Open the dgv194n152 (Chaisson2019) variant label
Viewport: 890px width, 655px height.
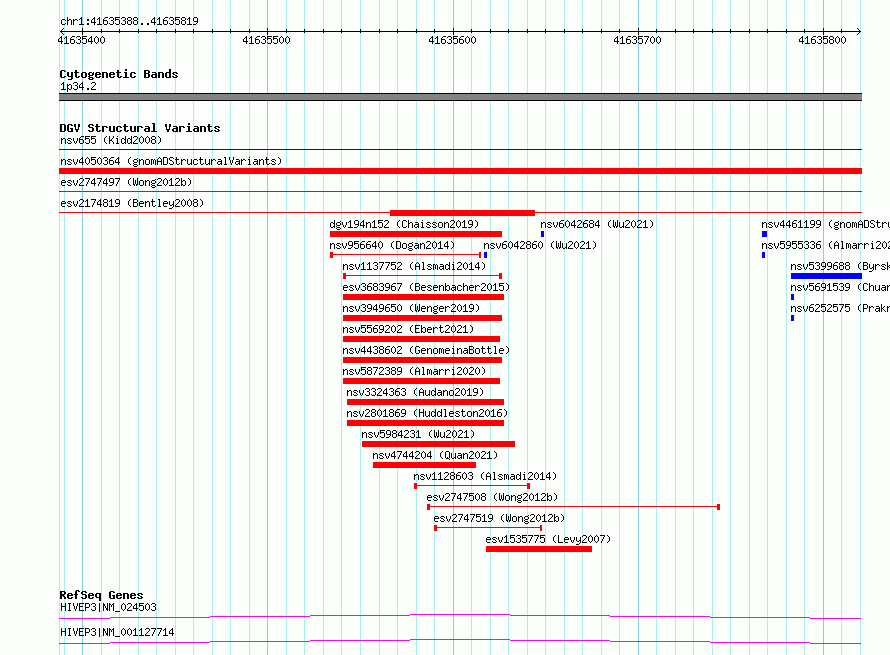pyautogui.click(x=404, y=224)
